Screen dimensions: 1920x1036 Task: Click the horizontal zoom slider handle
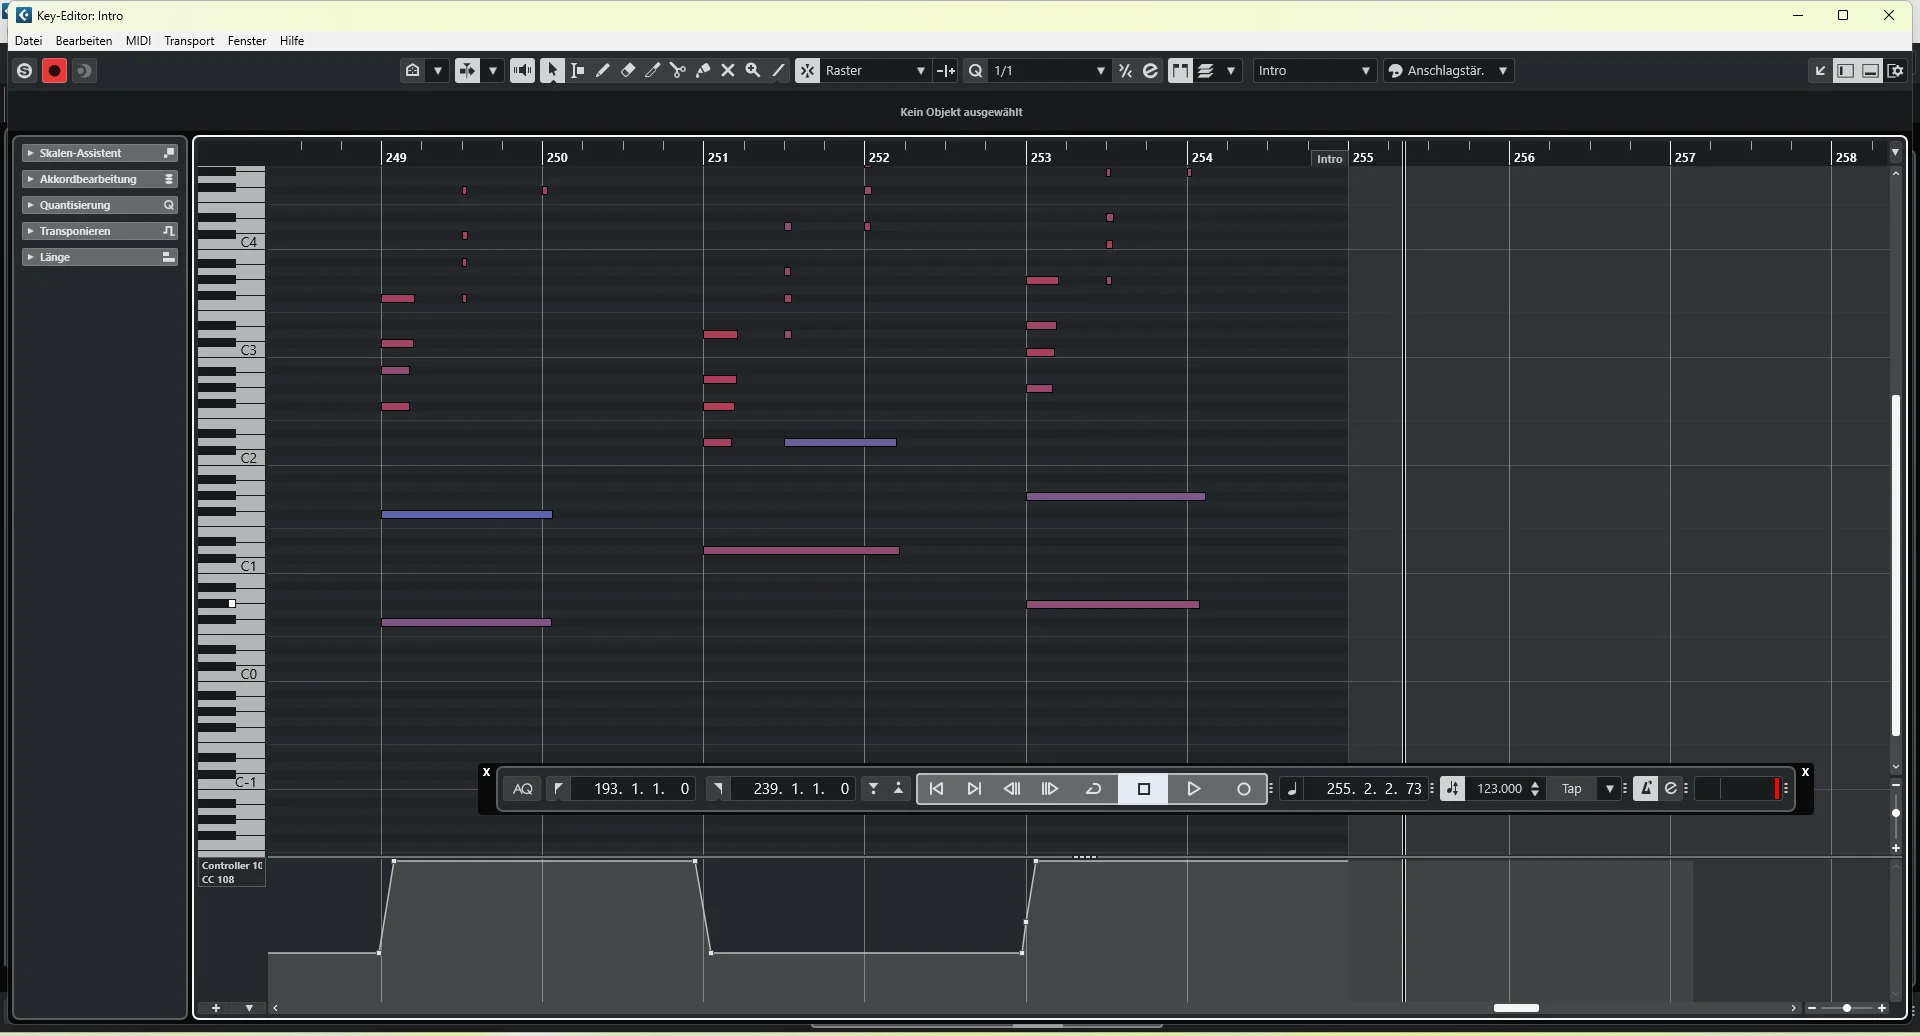click(1847, 1008)
